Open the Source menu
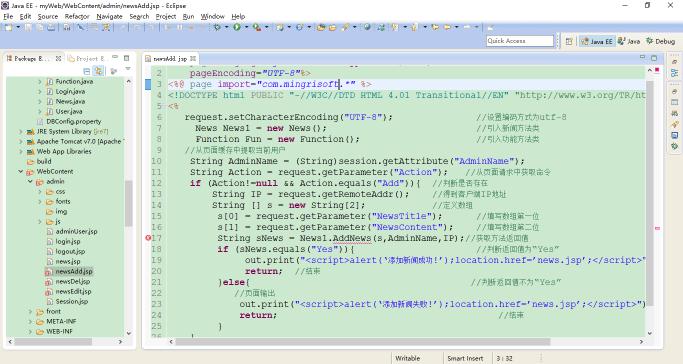 [47, 16]
